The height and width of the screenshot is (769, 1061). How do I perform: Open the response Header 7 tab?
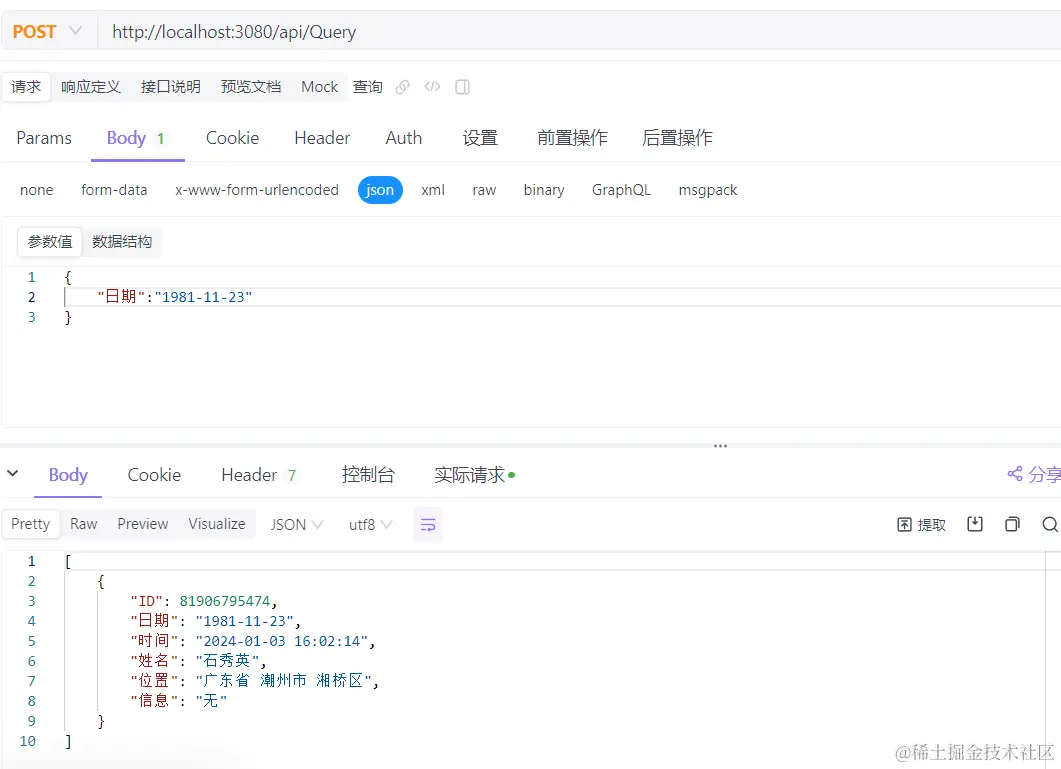(259, 475)
